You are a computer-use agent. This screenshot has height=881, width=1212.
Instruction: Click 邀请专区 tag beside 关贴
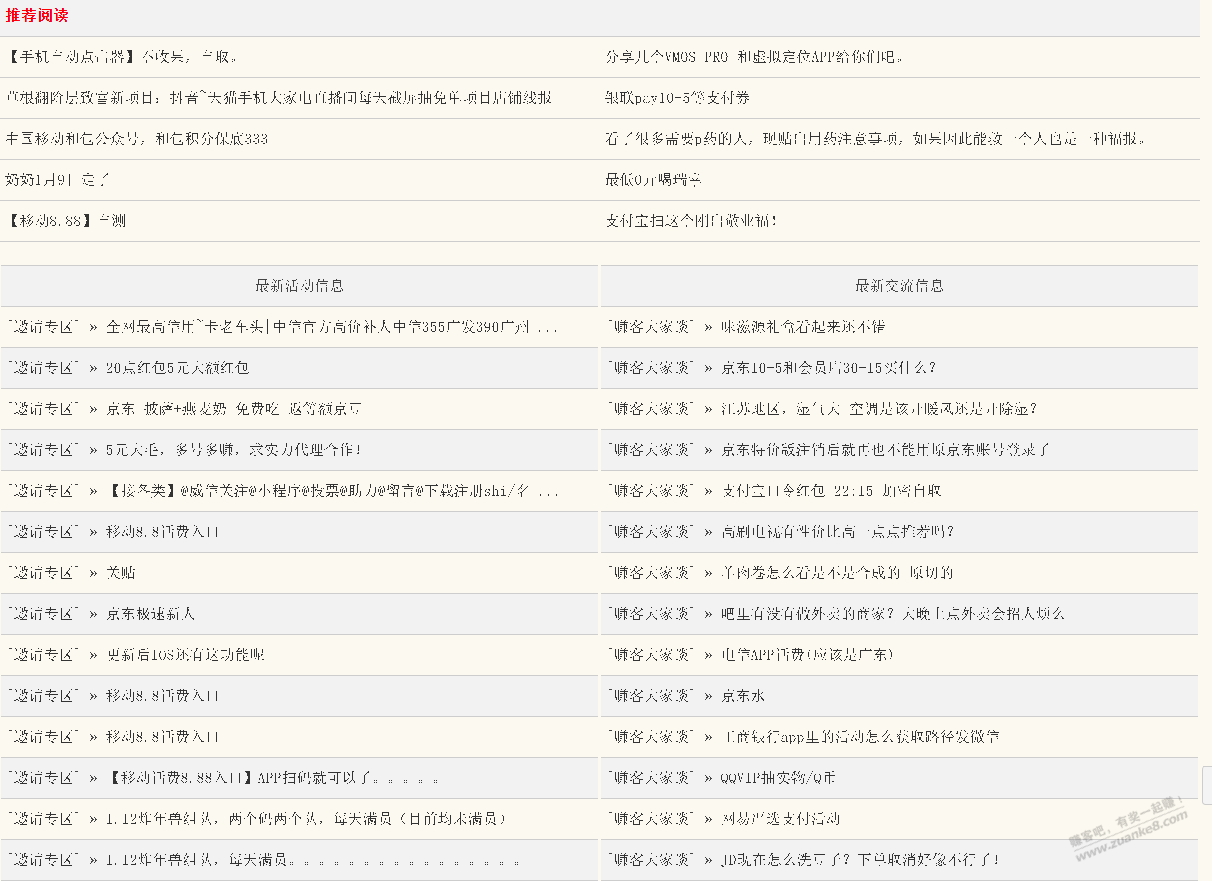42,573
